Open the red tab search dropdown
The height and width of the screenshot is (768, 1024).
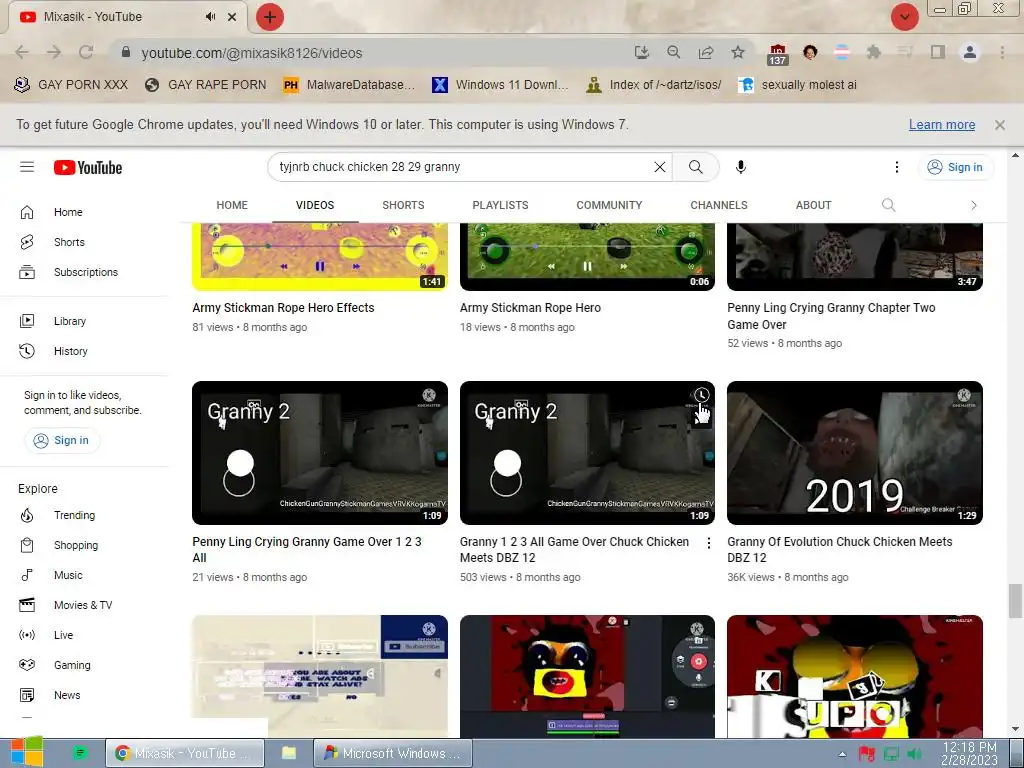[x=904, y=17]
